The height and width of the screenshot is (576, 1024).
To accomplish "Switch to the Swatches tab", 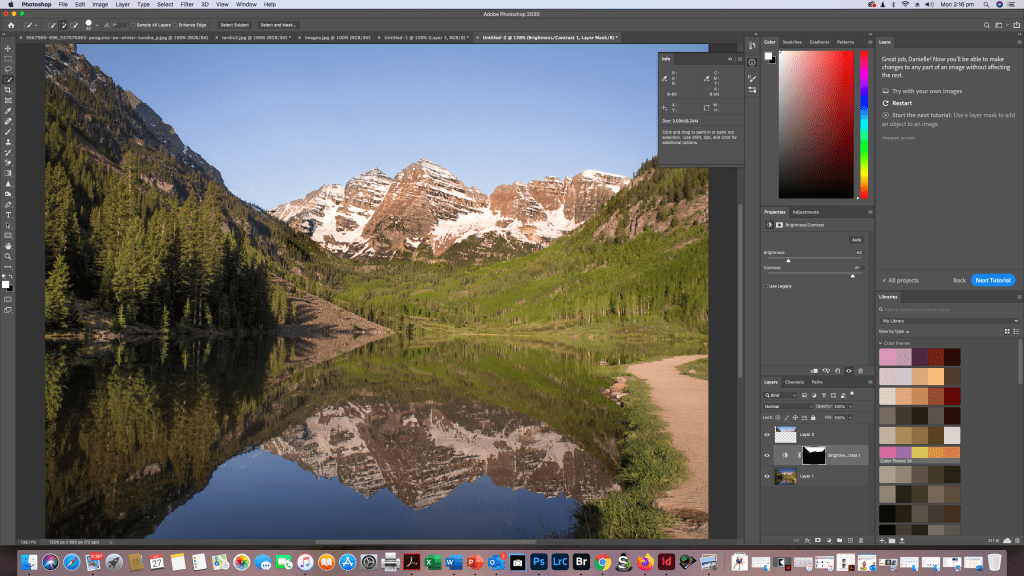I will [x=792, y=42].
